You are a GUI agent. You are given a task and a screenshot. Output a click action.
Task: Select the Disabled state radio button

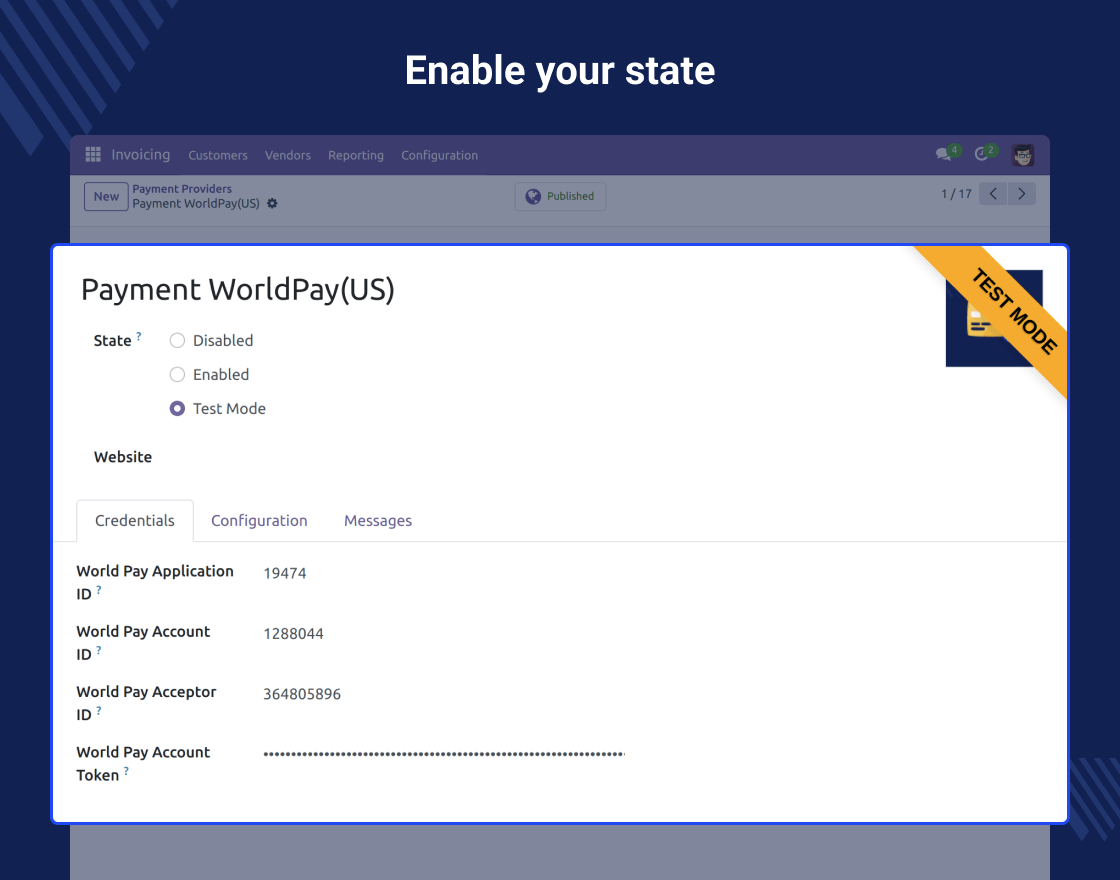177,340
